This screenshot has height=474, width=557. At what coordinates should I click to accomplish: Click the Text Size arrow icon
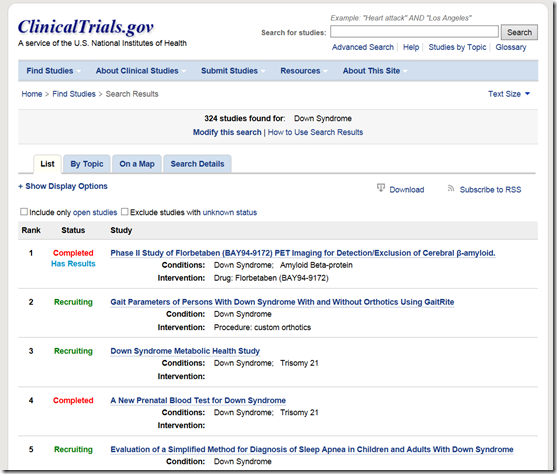tap(527, 93)
